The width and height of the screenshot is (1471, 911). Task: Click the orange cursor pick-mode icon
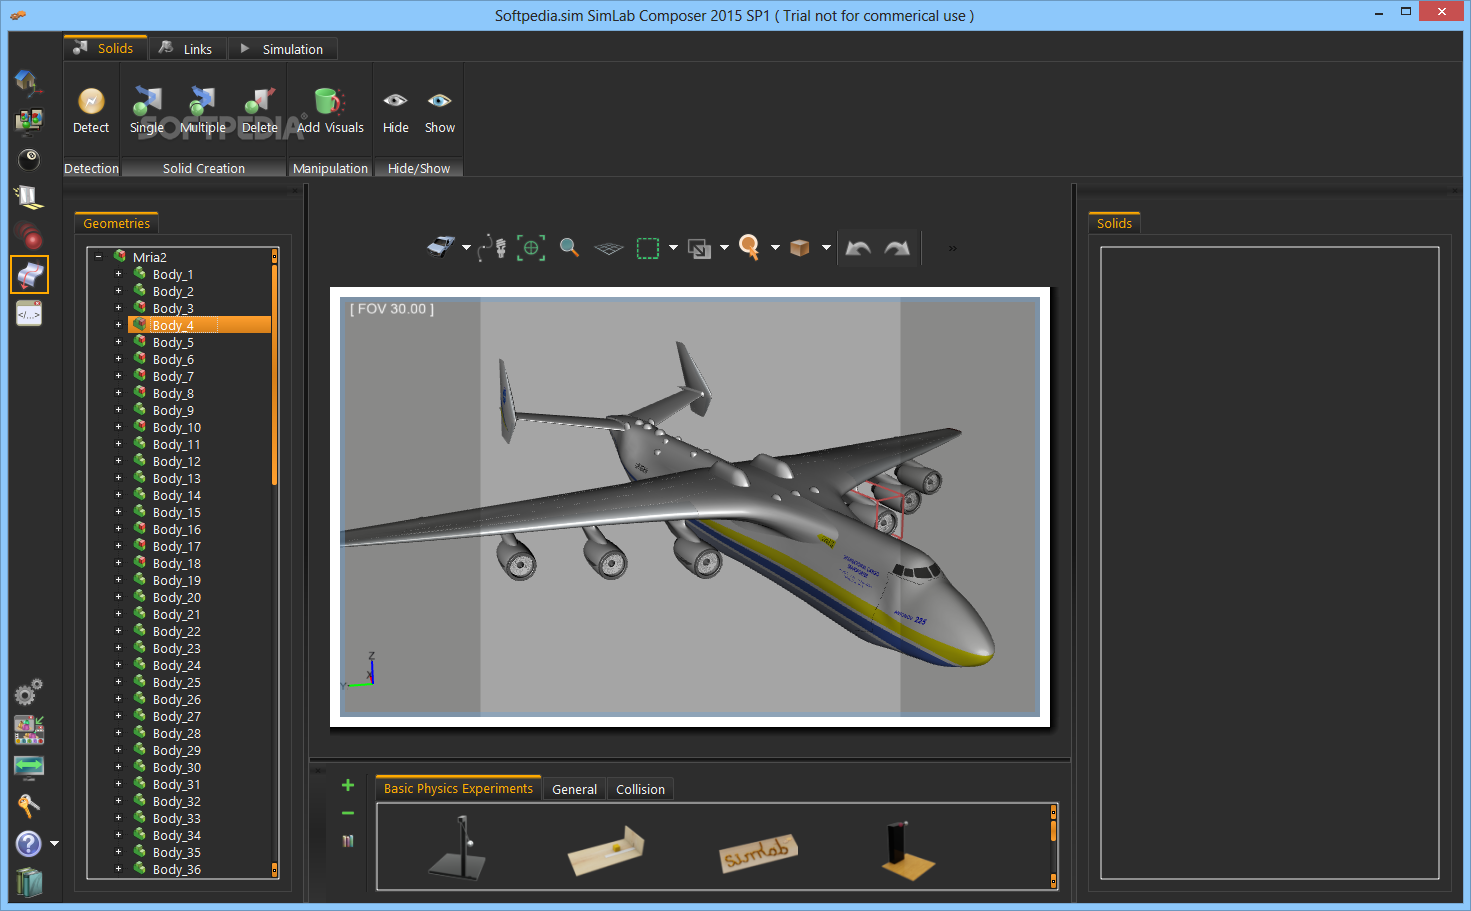[x=749, y=247]
